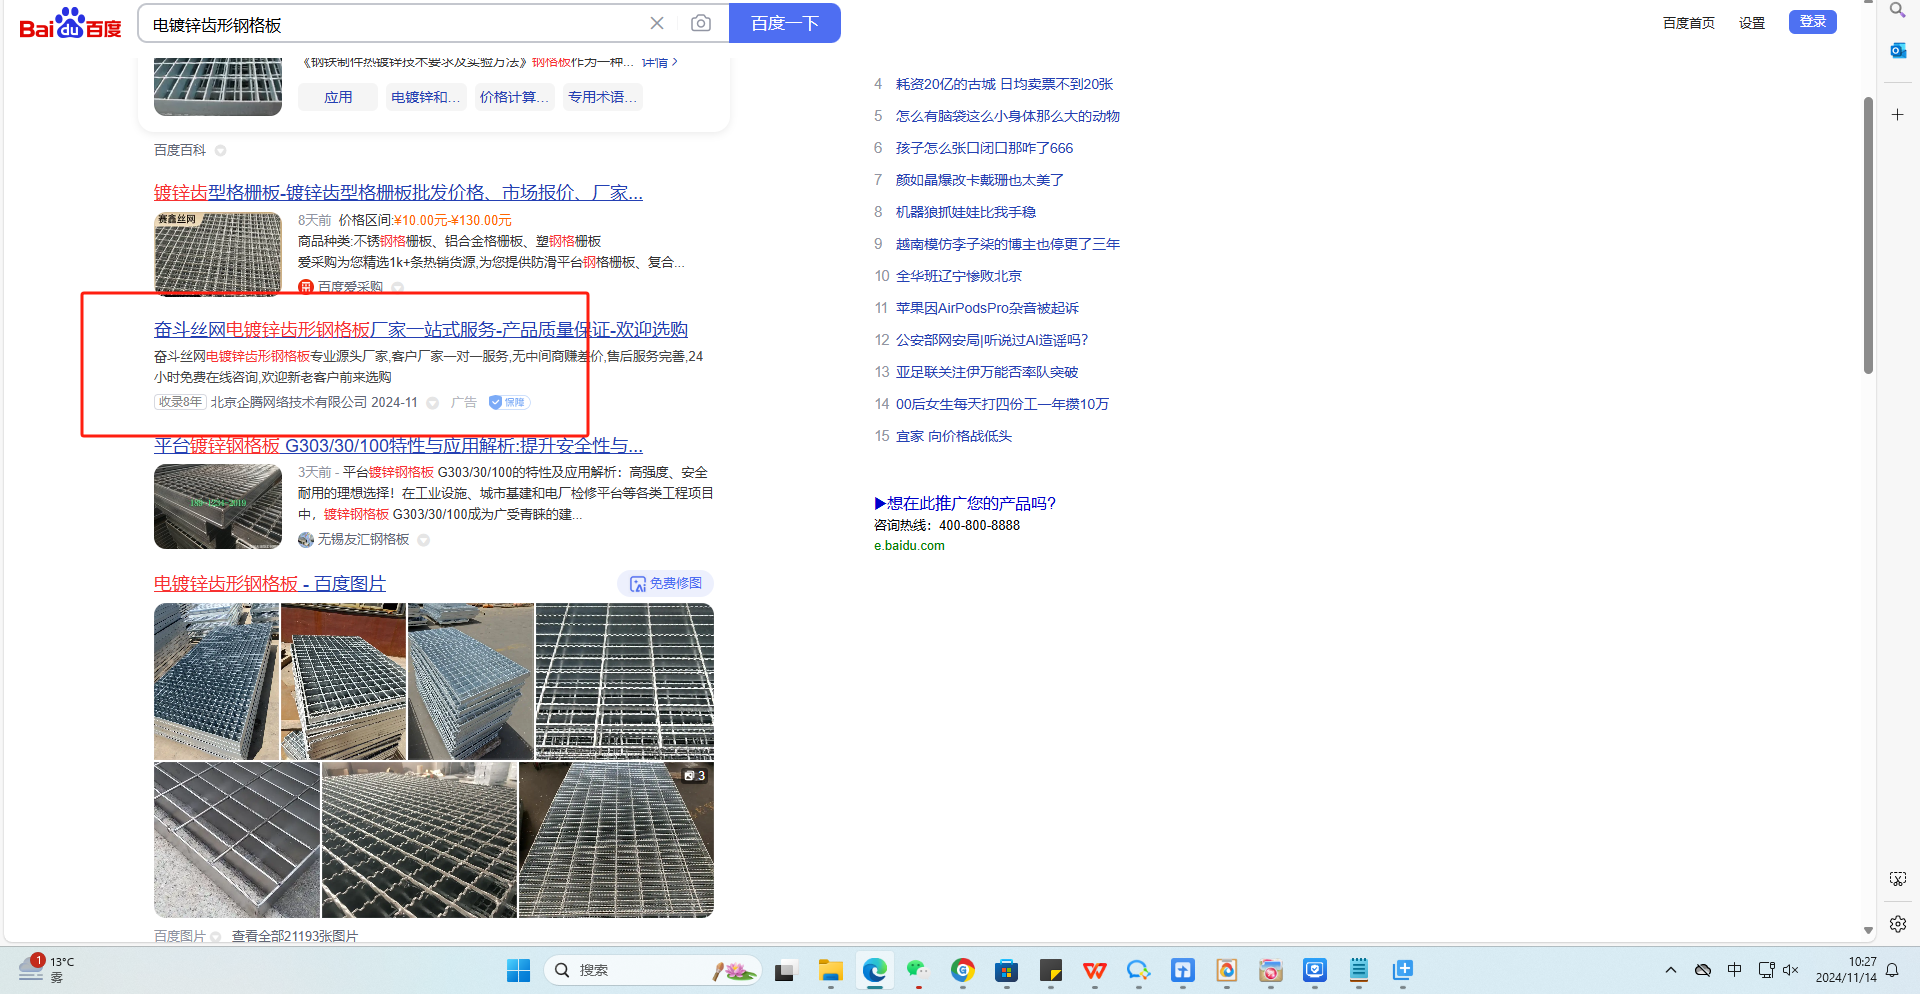The image size is (1920, 994).
Task: Expand dropdown arrow next to 百度图片 source
Action: [216, 937]
